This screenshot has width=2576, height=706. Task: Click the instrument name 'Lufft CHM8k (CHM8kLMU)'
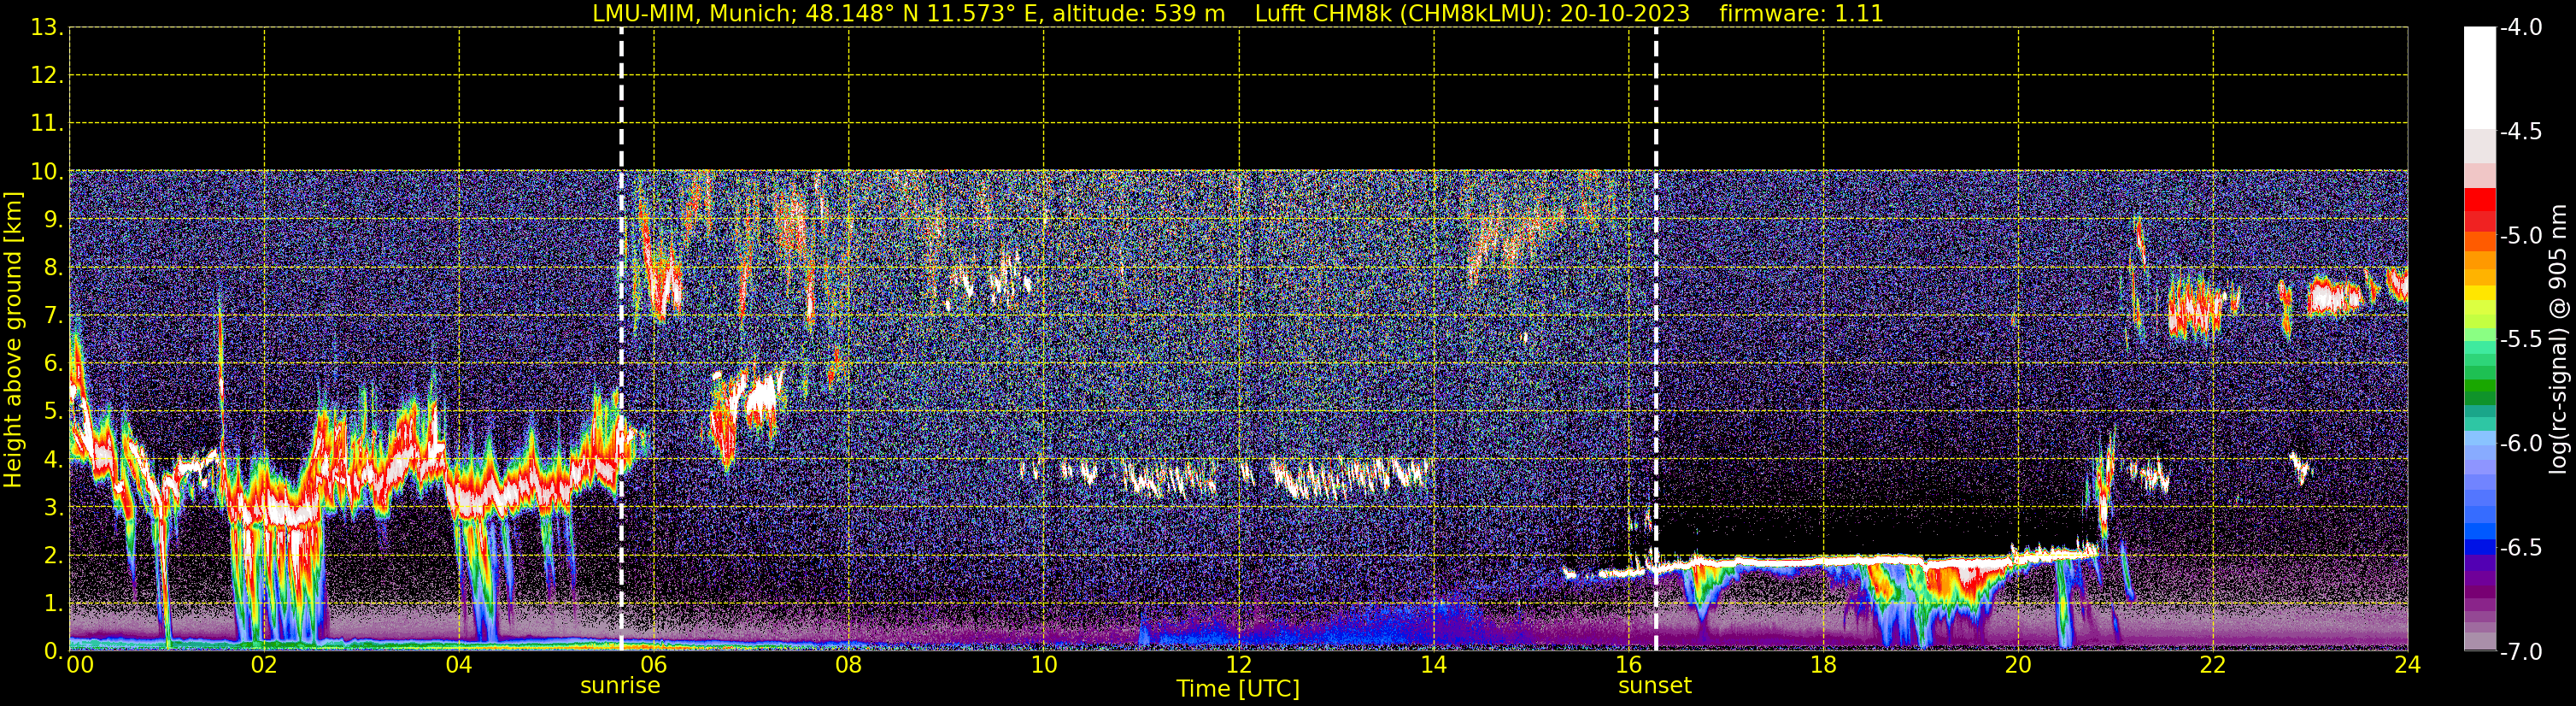click(1403, 14)
